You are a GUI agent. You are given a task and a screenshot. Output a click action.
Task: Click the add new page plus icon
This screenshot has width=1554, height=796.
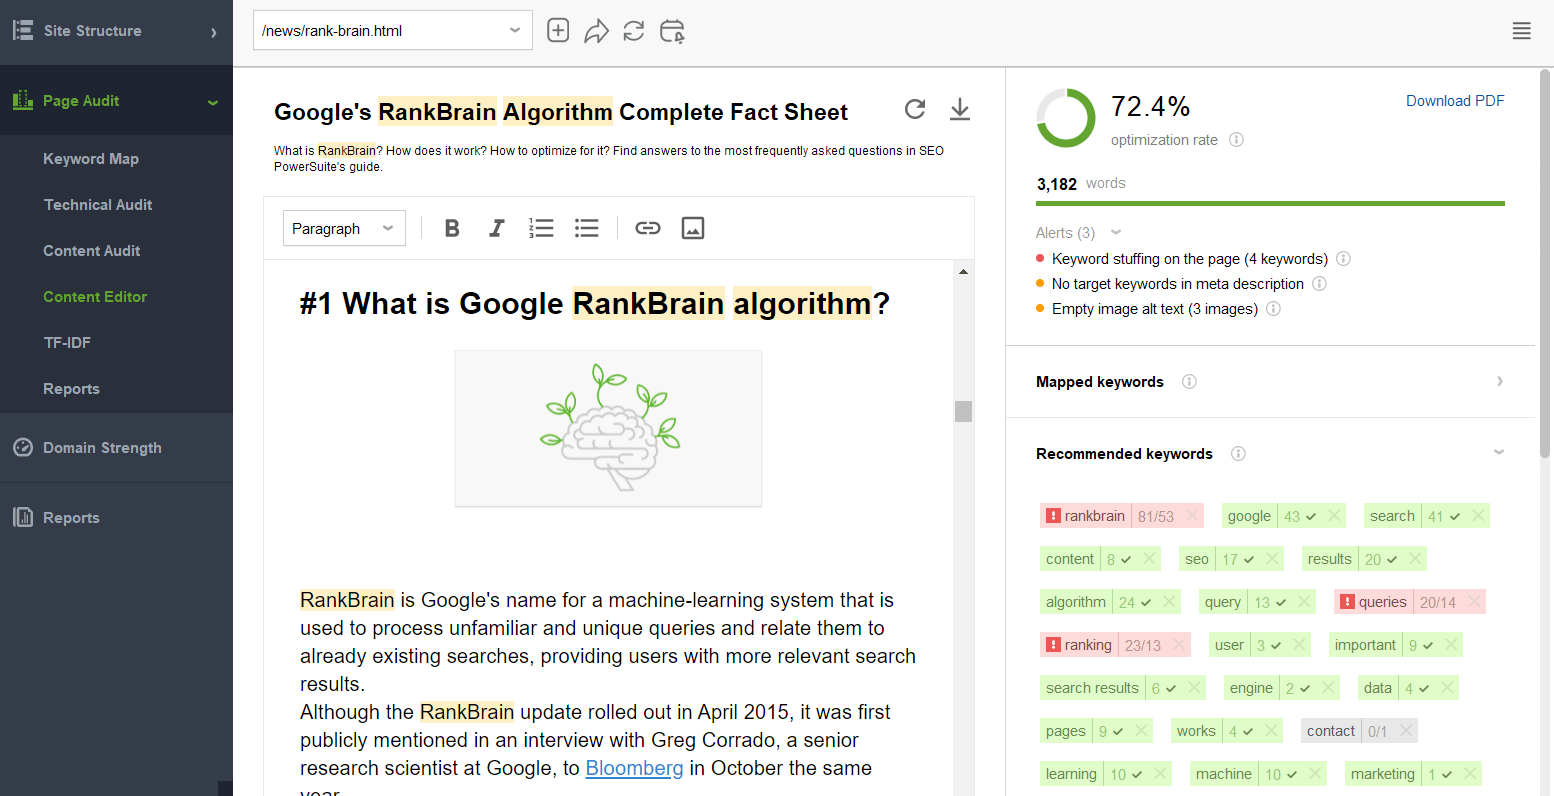coord(558,31)
